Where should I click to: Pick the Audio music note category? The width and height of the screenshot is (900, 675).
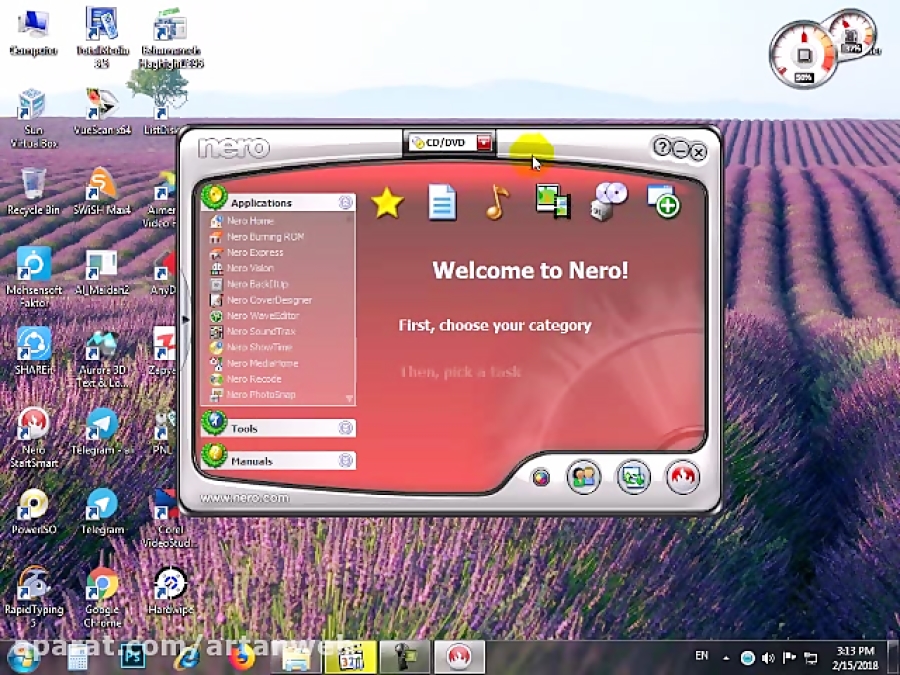tap(497, 202)
